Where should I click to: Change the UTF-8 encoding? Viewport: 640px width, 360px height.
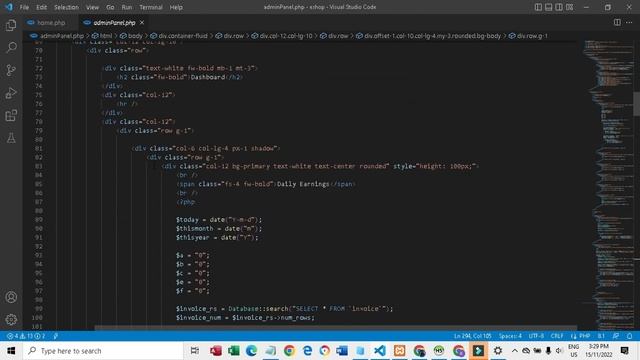point(536,336)
